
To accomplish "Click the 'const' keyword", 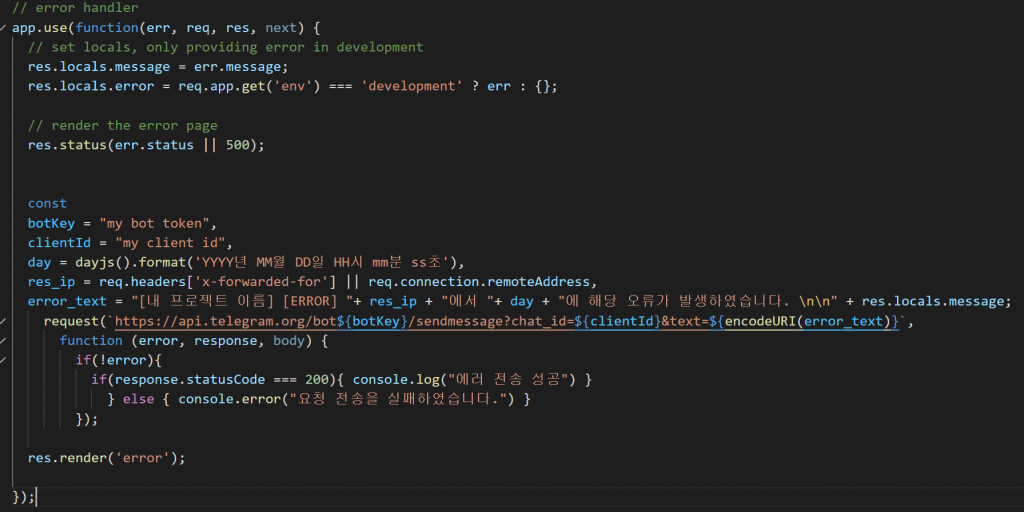I will pyautogui.click(x=48, y=204).
